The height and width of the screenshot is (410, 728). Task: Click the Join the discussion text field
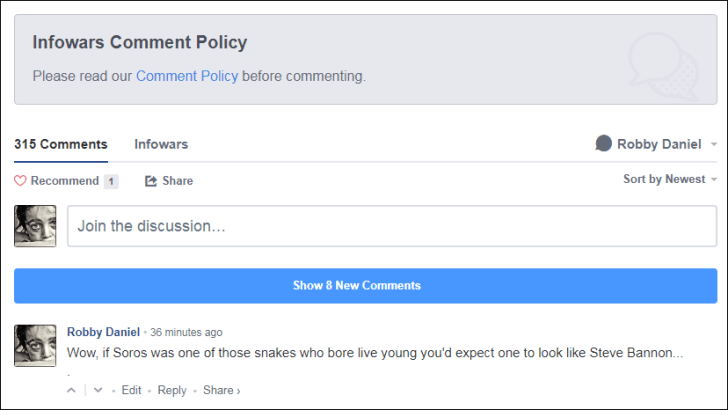click(x=391, y=226)
